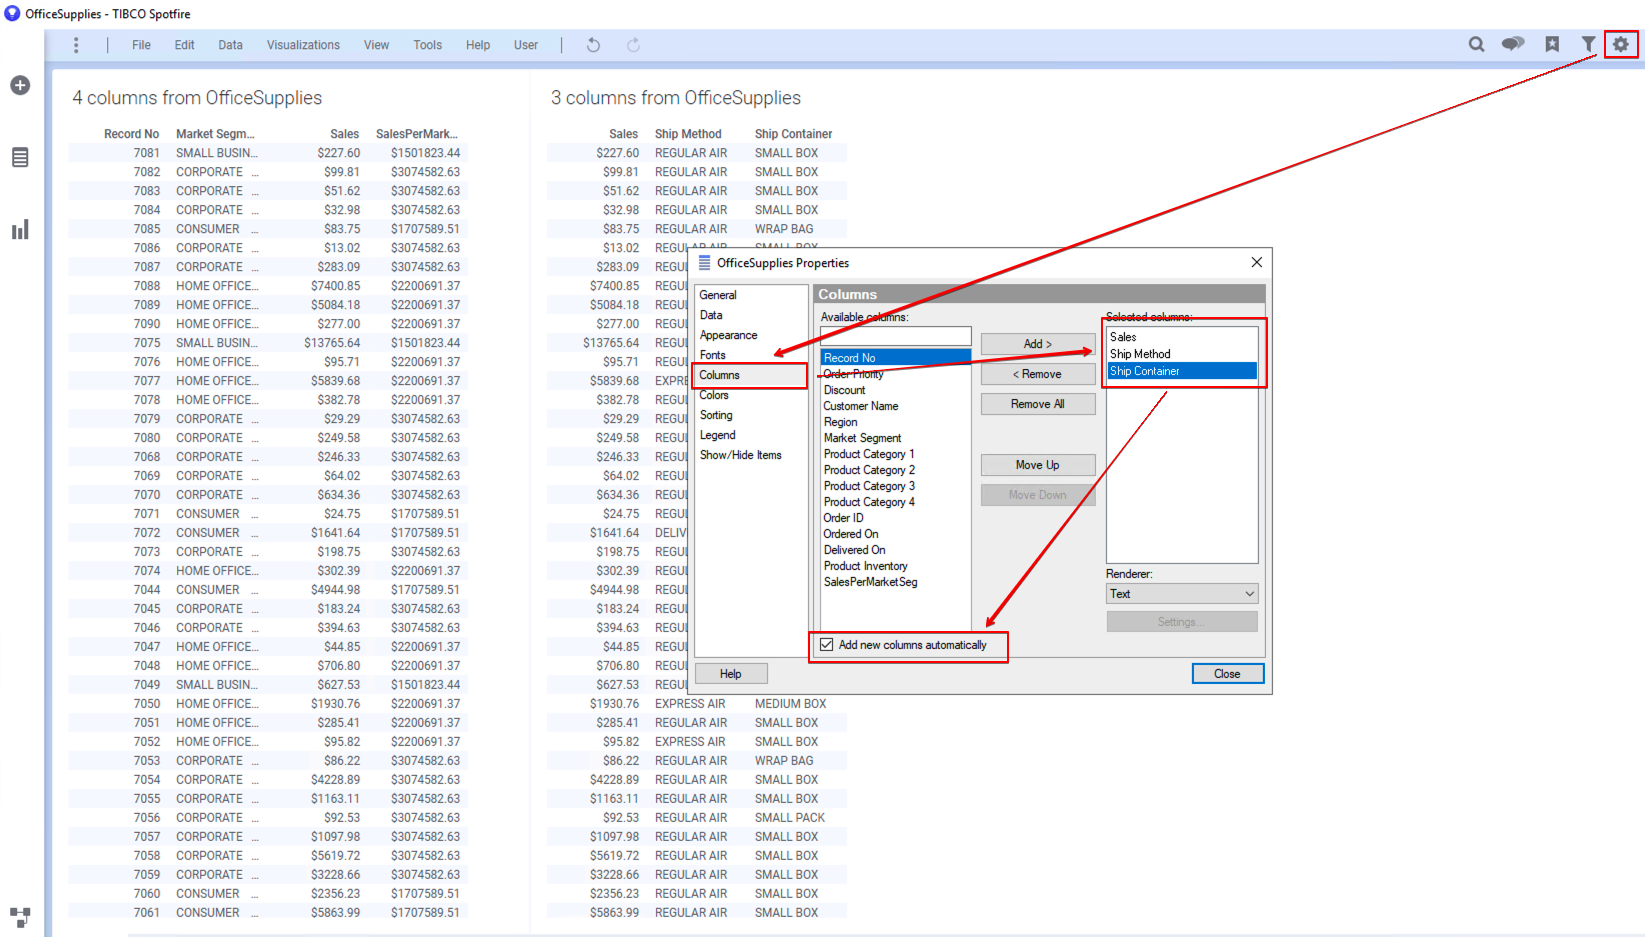Open the Bookmarks icon
The height and width of the screenshot is (937, 1645).
click(1552, 44)
